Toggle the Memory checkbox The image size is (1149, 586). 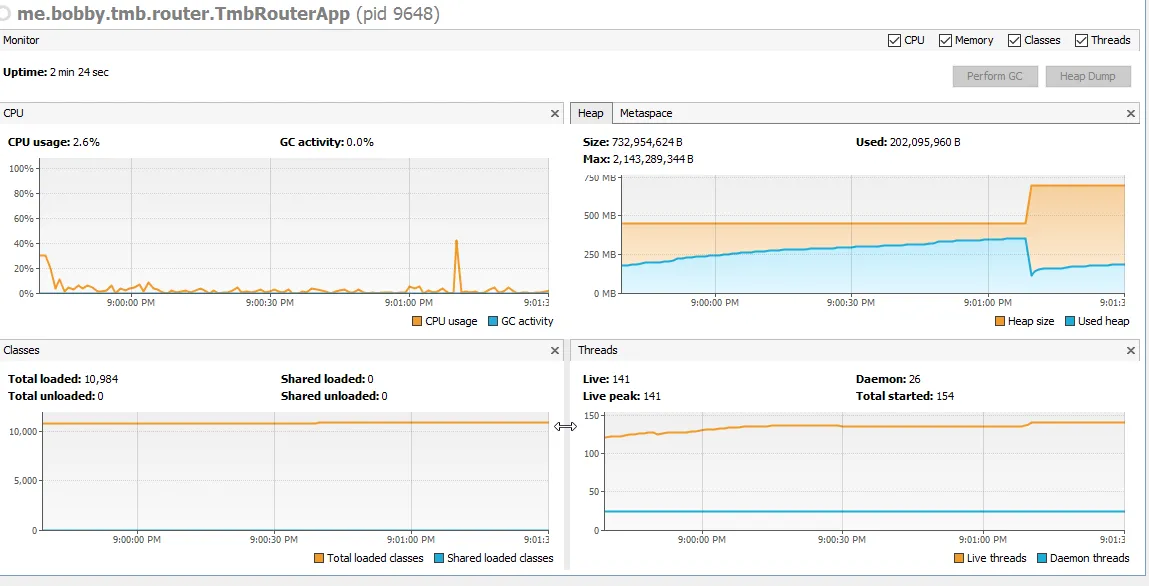pos(945,41)
